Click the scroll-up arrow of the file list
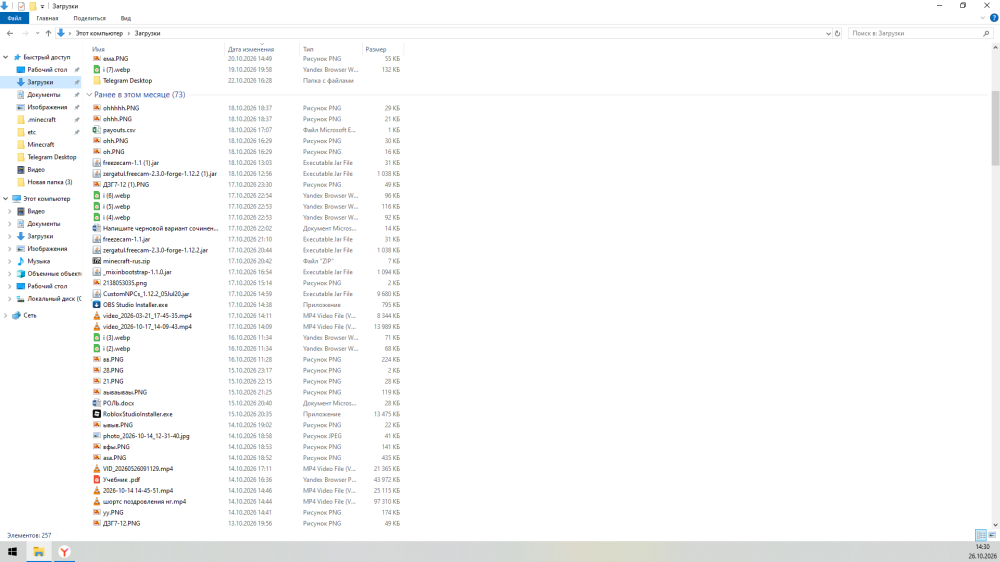 (x=995, y=47)
